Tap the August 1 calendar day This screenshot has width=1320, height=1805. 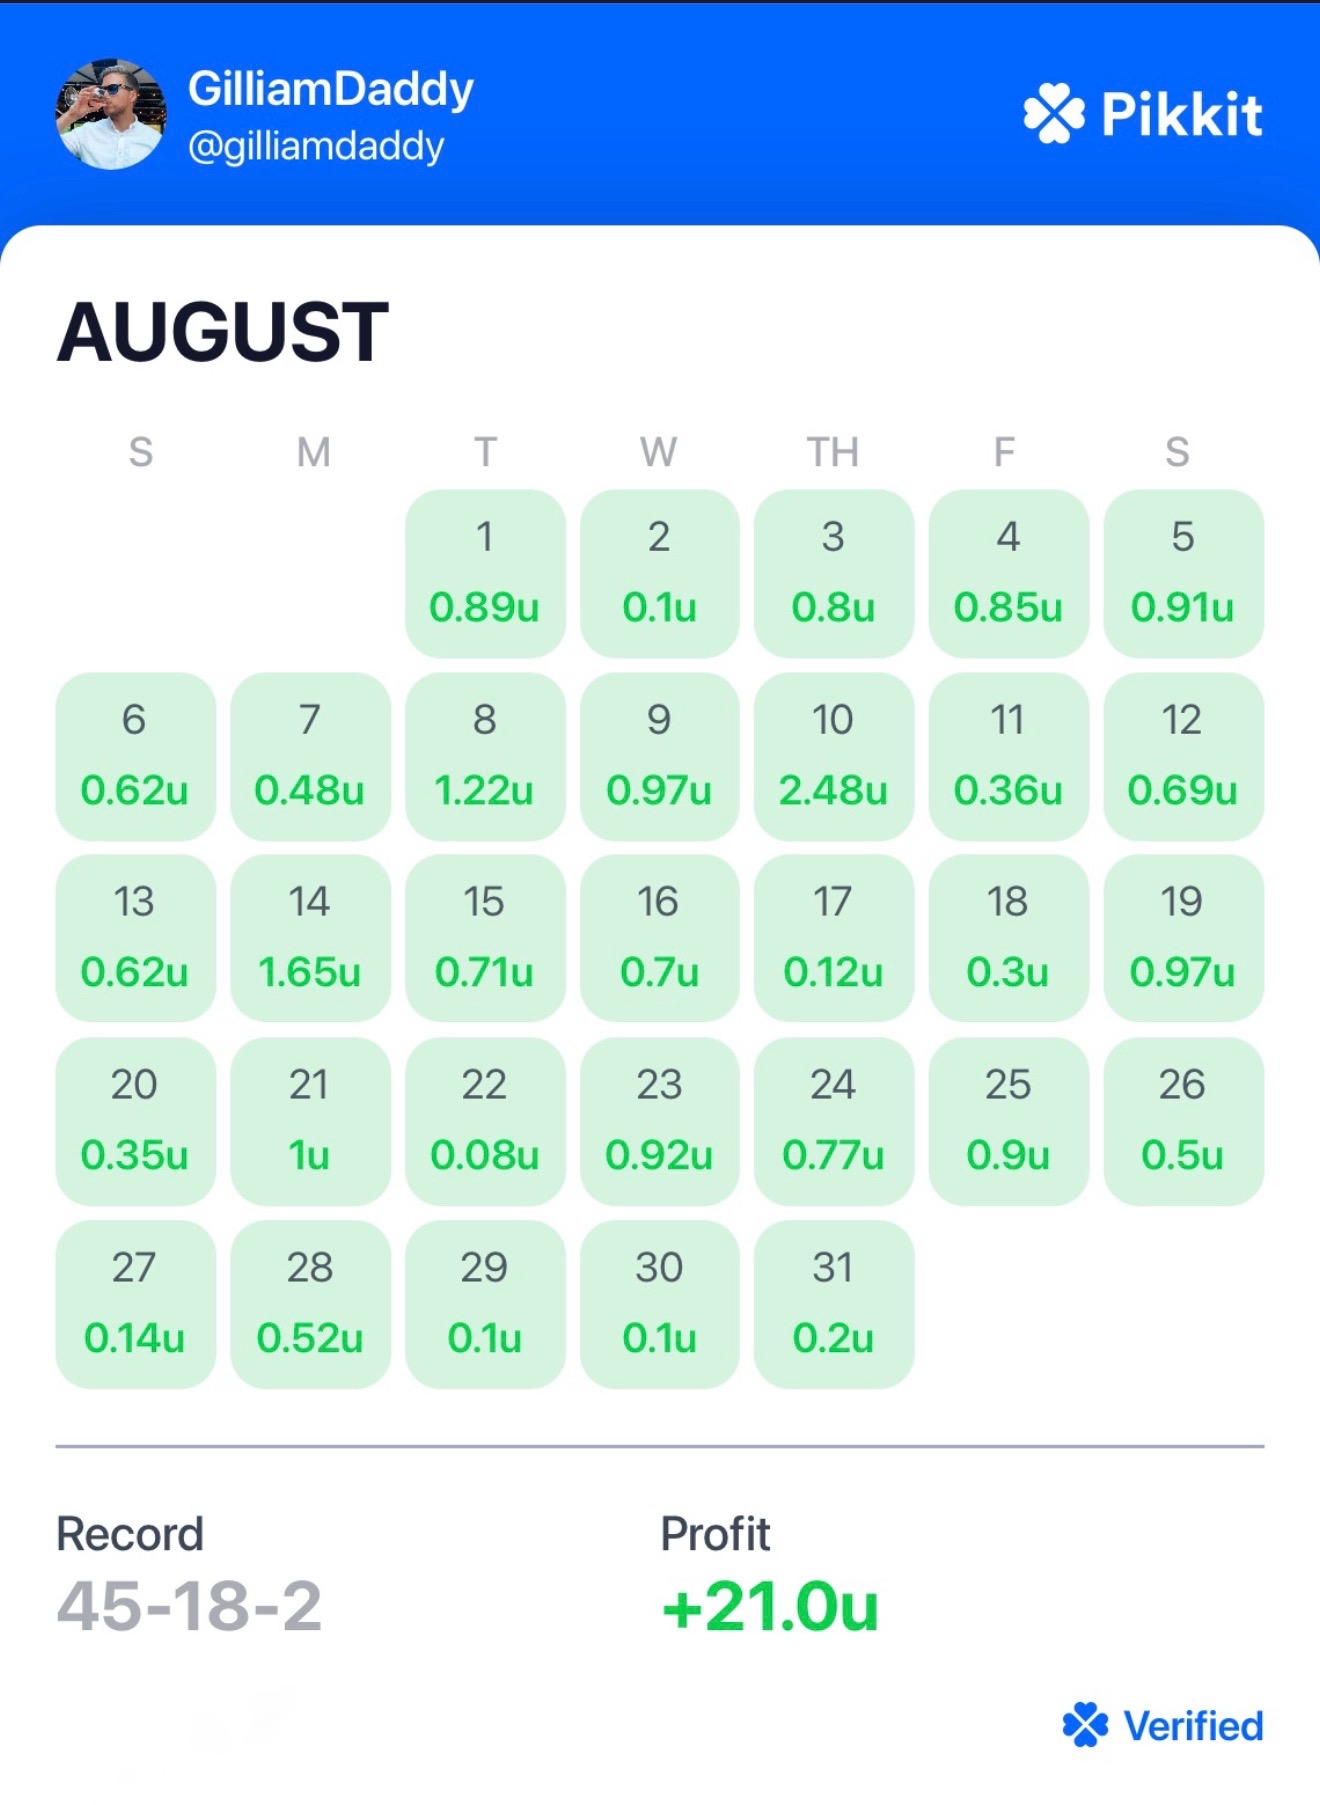[x=485, y=573]
